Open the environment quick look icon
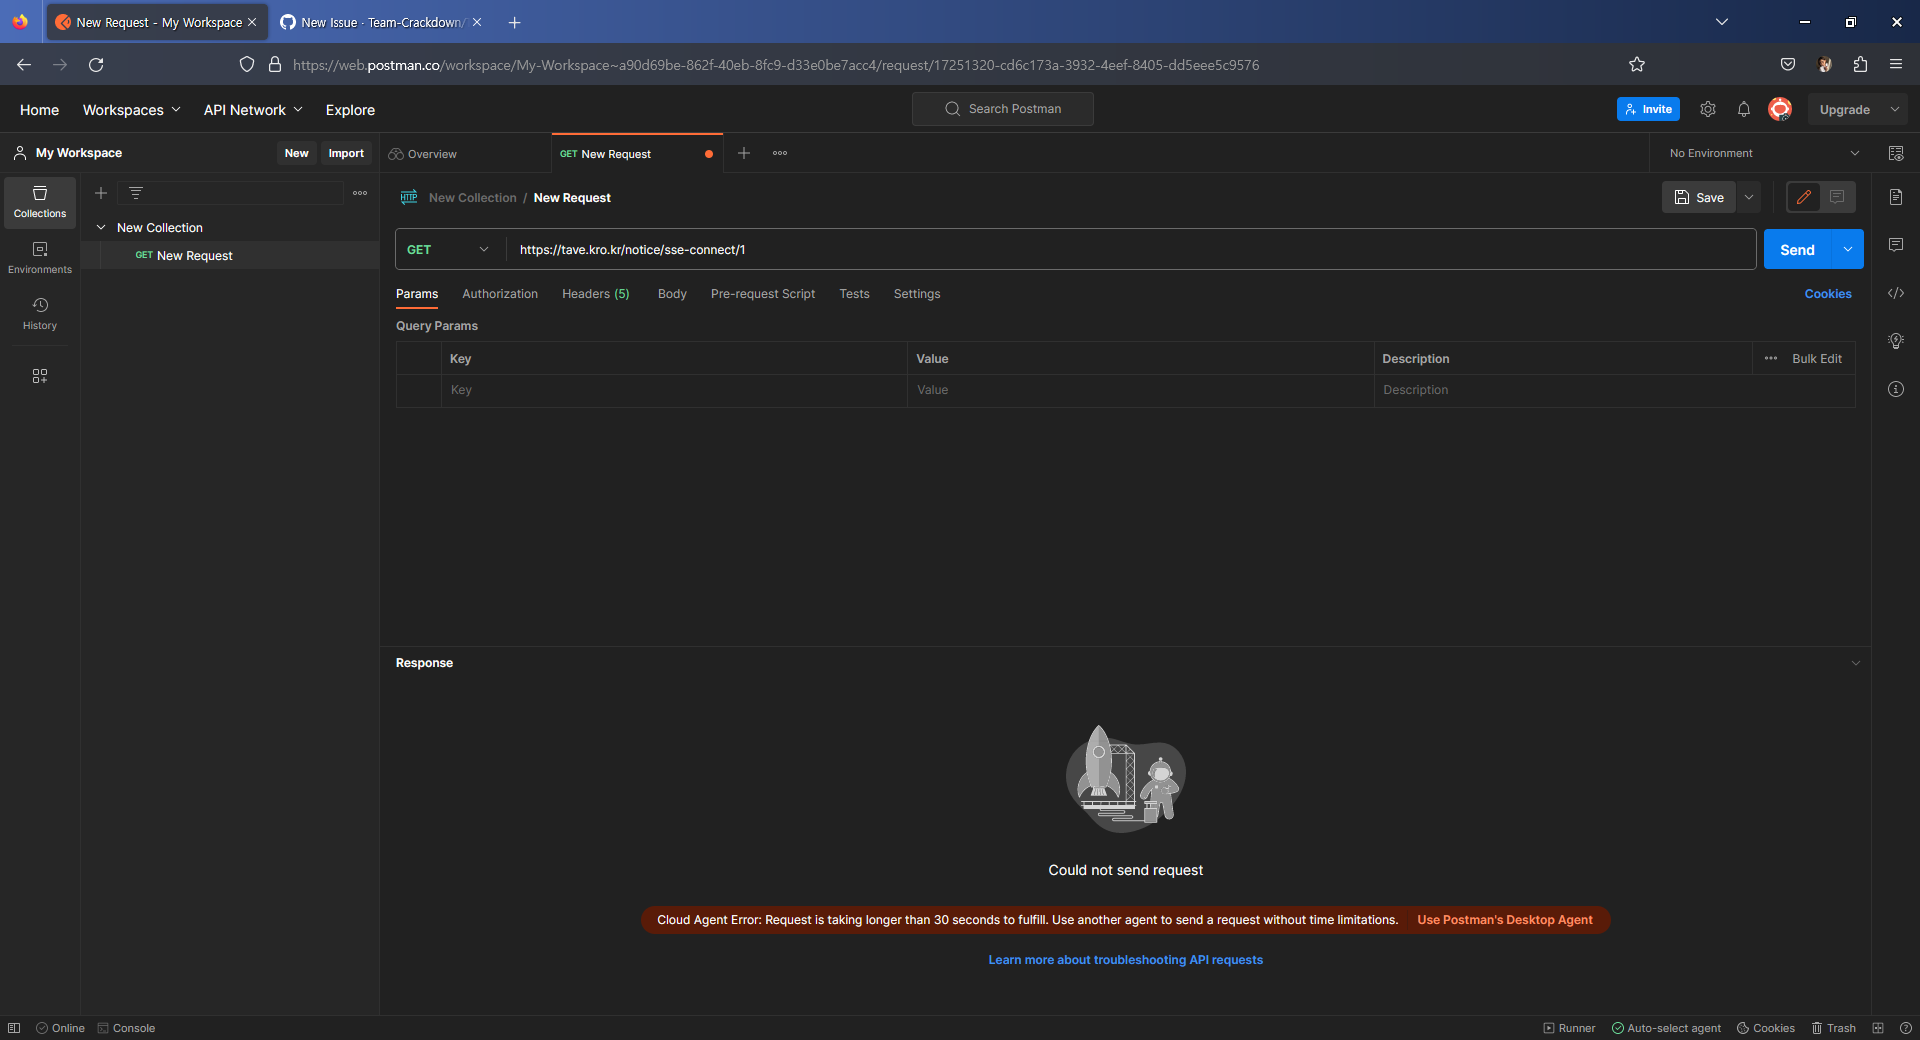Screen dimensions: 1920x1040 point(1896,153)
